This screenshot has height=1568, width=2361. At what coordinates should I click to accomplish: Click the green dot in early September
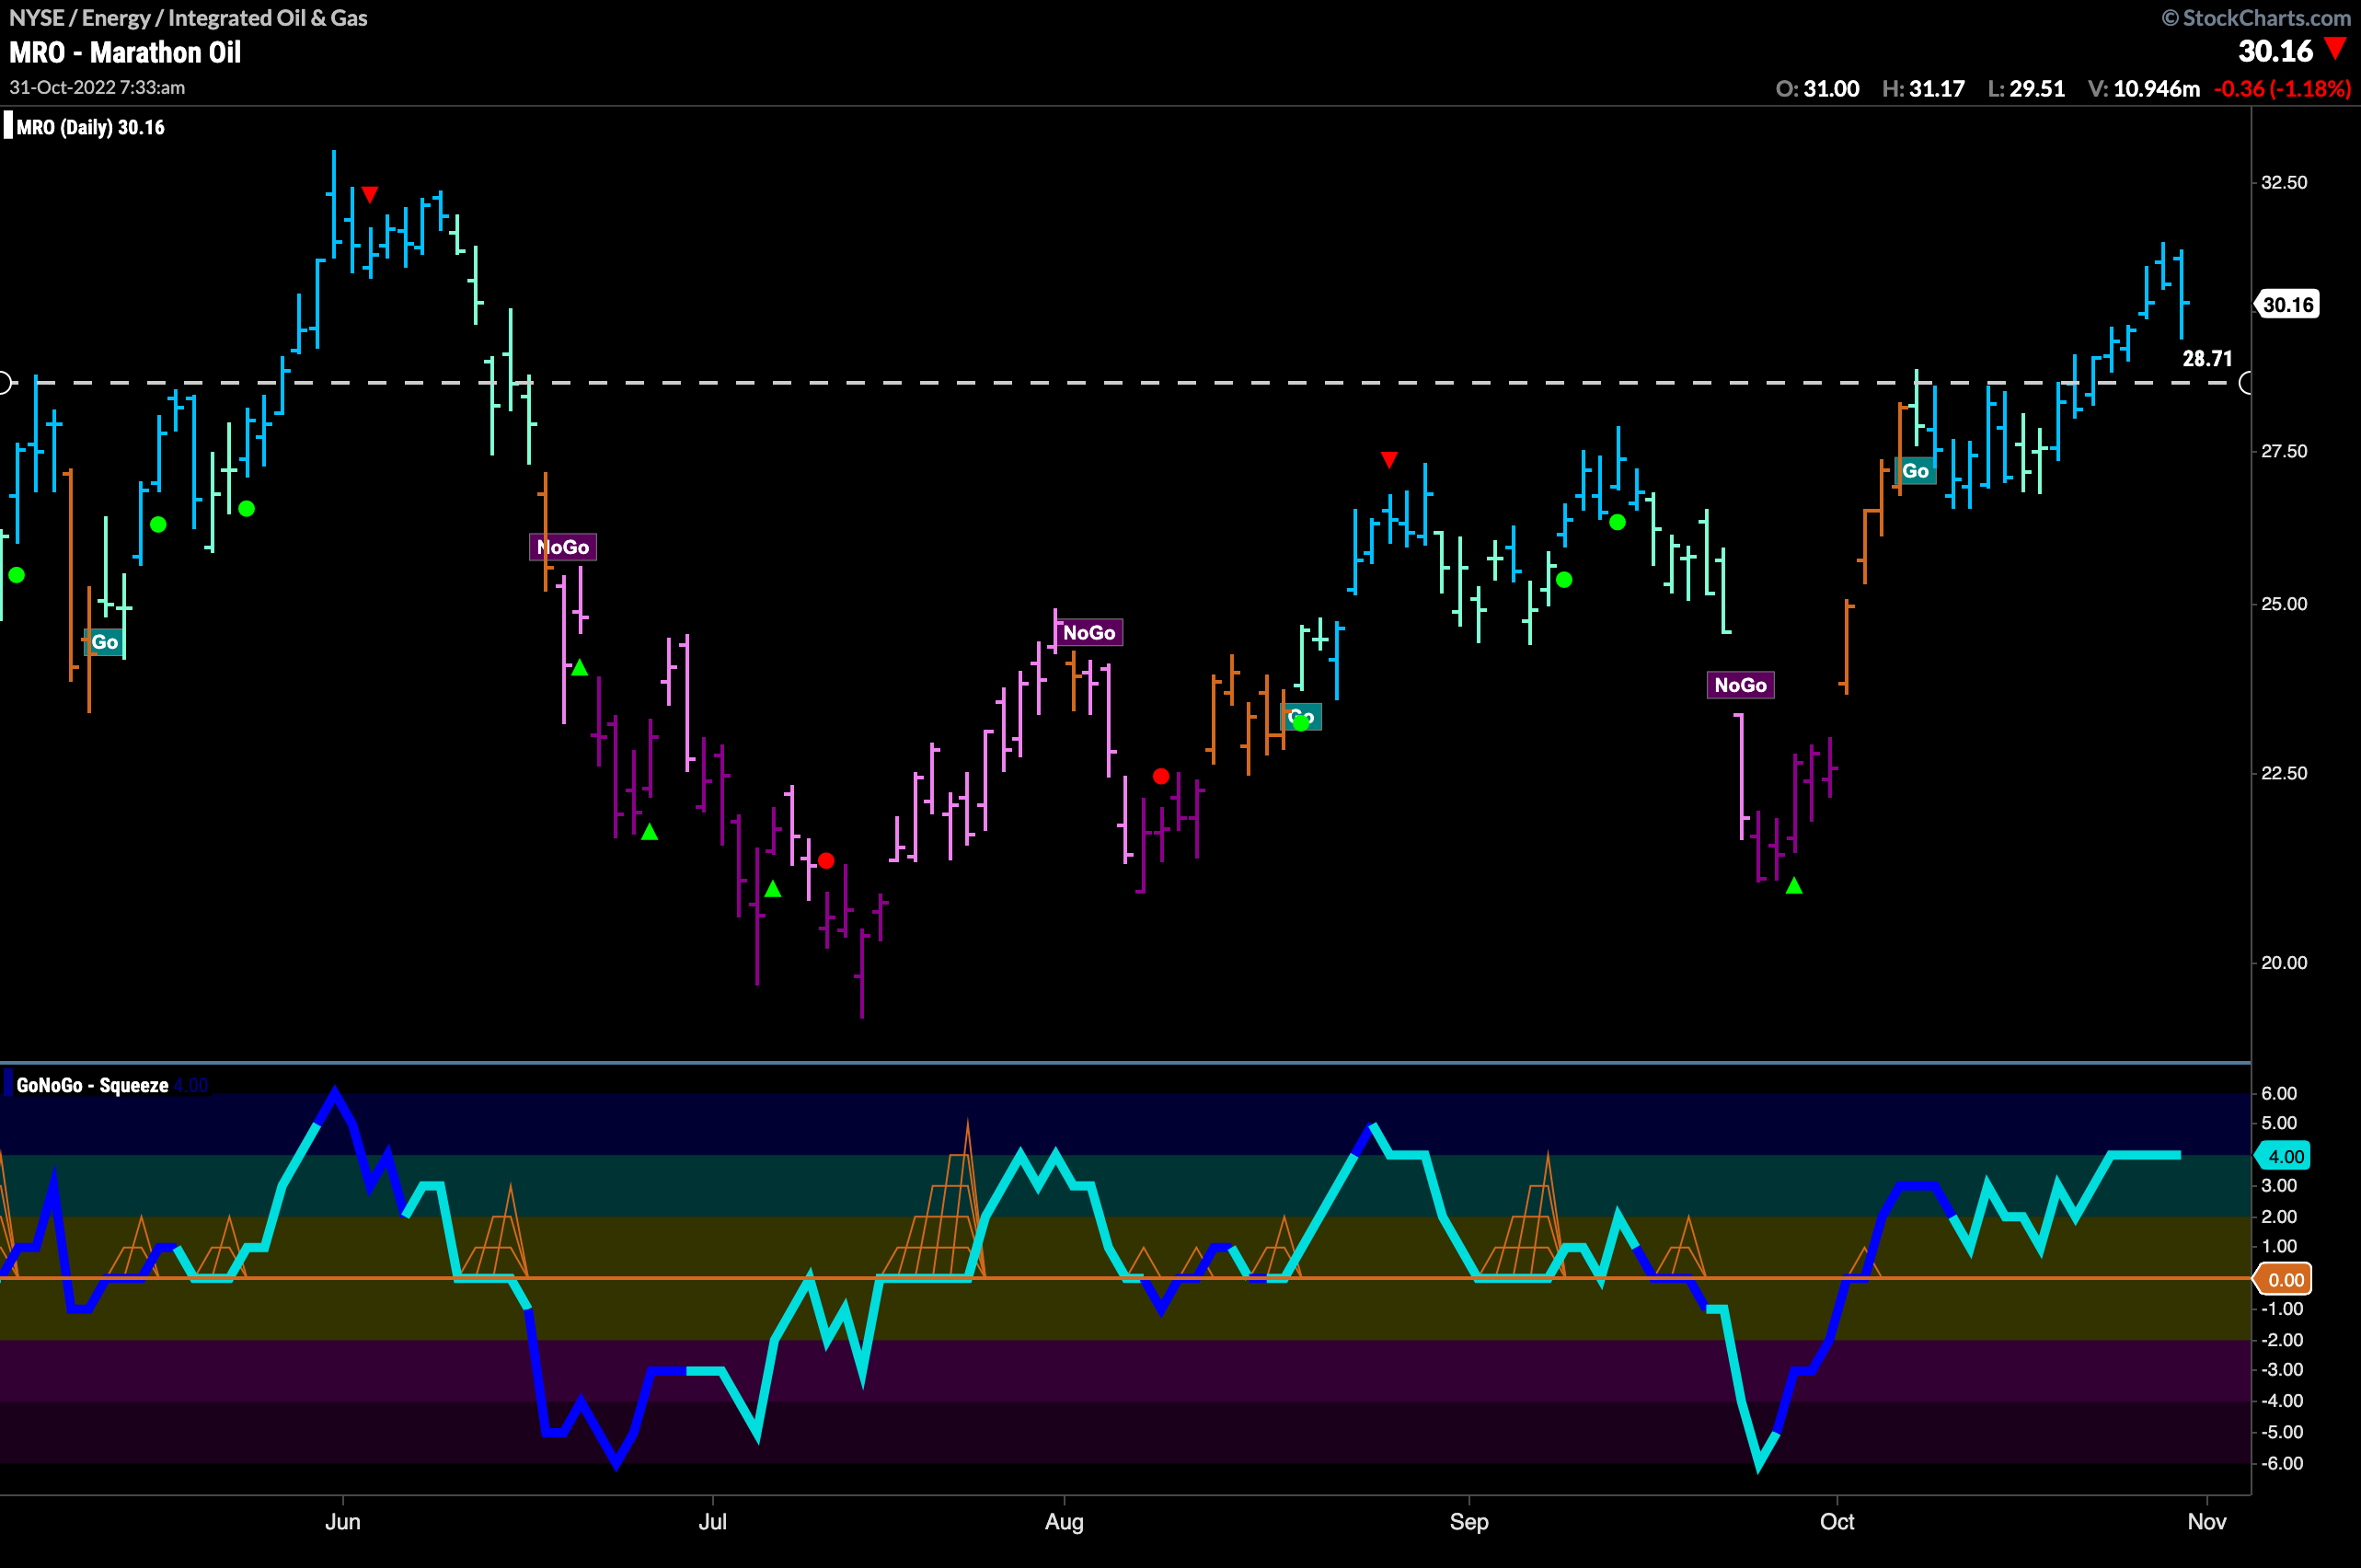click(x=1565, y=580)
